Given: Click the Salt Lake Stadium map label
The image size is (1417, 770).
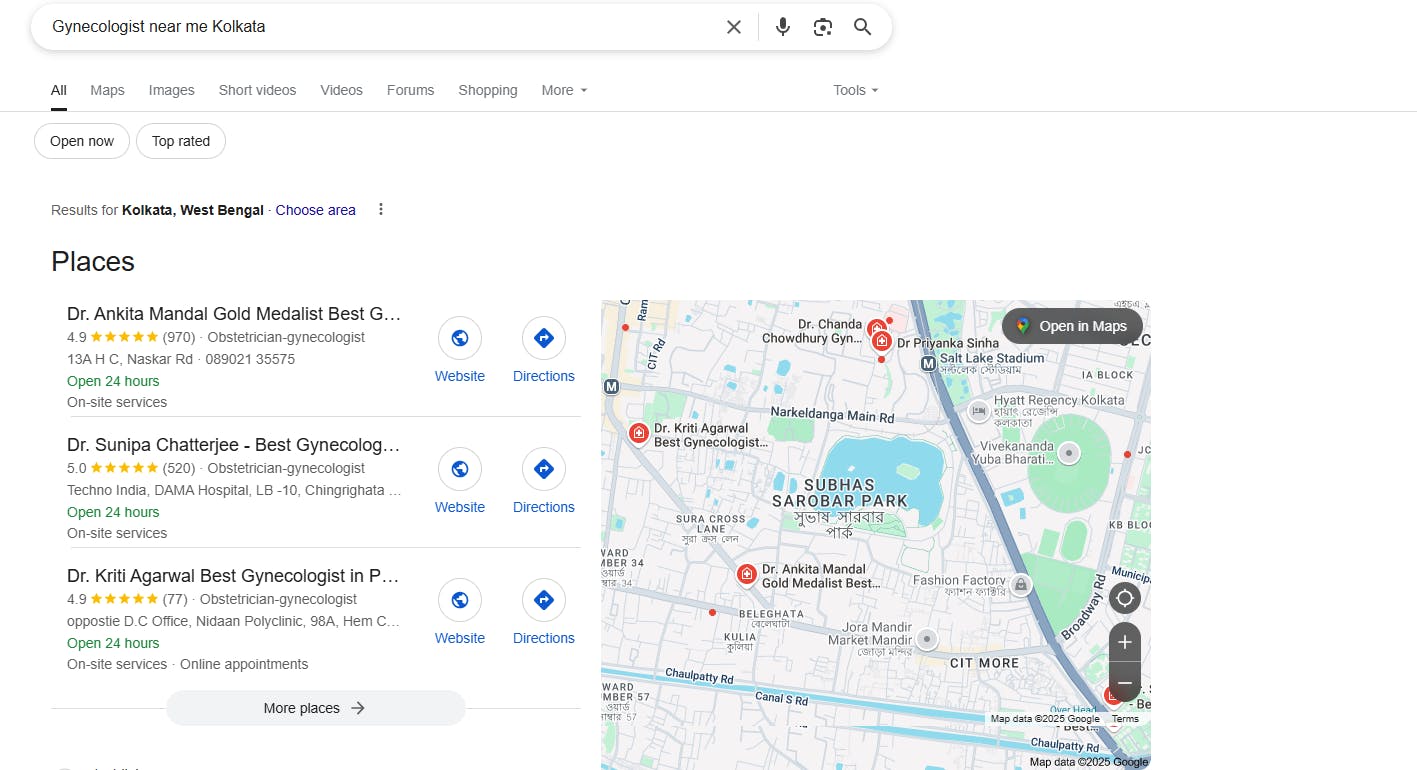Looking at the screenshot, I should click(992, 363).
